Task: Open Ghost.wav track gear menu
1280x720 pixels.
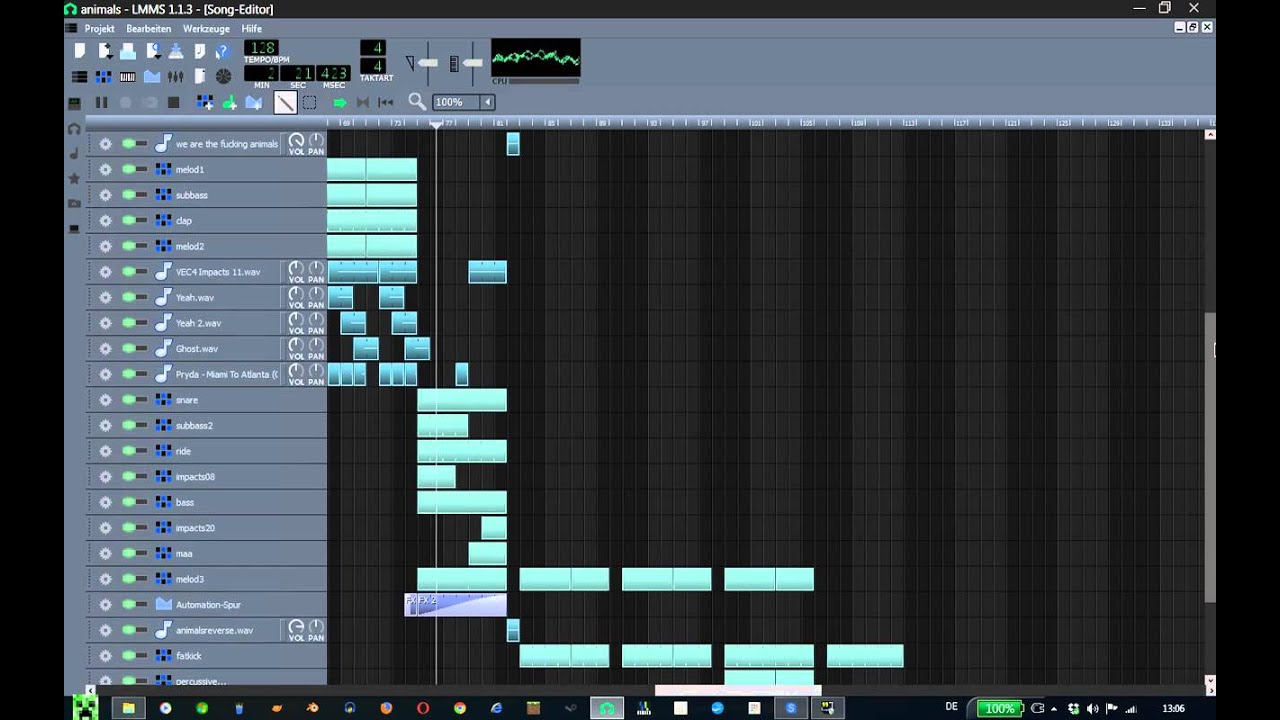Action: pyautogui.click(x=105, y=348)
